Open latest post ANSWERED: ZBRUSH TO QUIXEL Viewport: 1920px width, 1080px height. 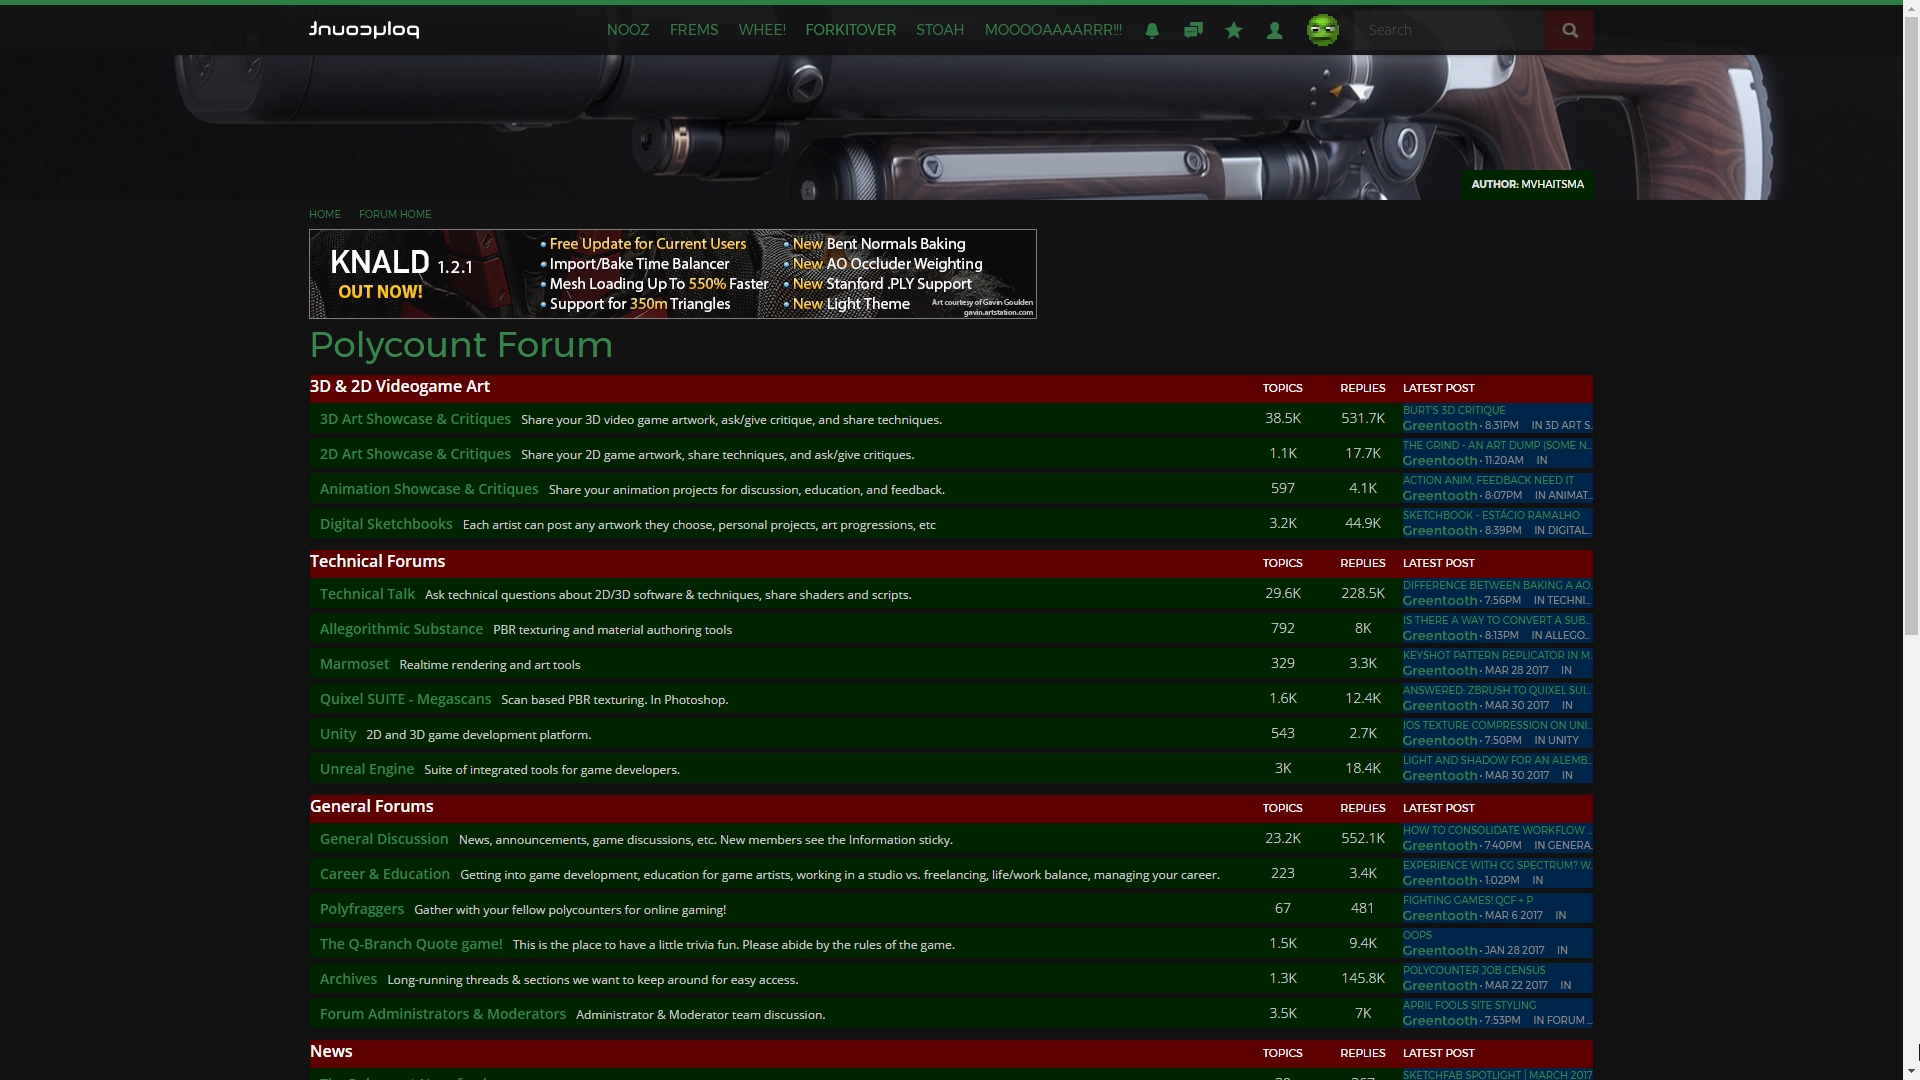tap(1496, 691)
